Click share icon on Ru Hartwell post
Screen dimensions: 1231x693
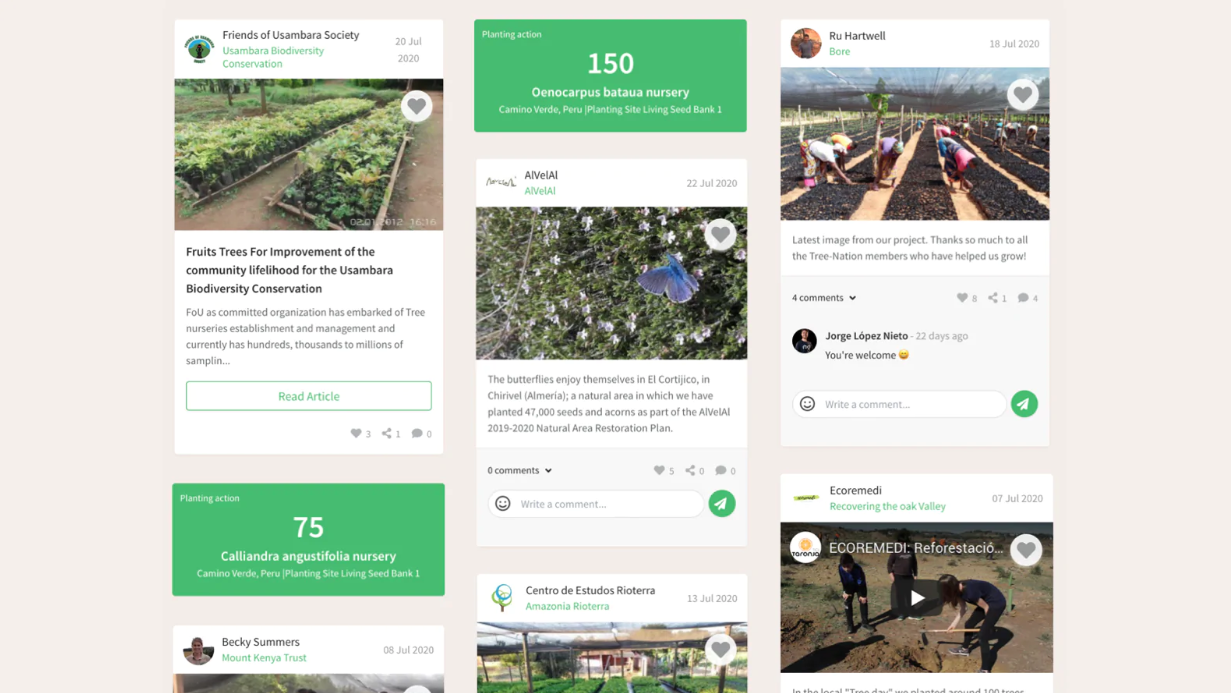(x=993, y=298)
